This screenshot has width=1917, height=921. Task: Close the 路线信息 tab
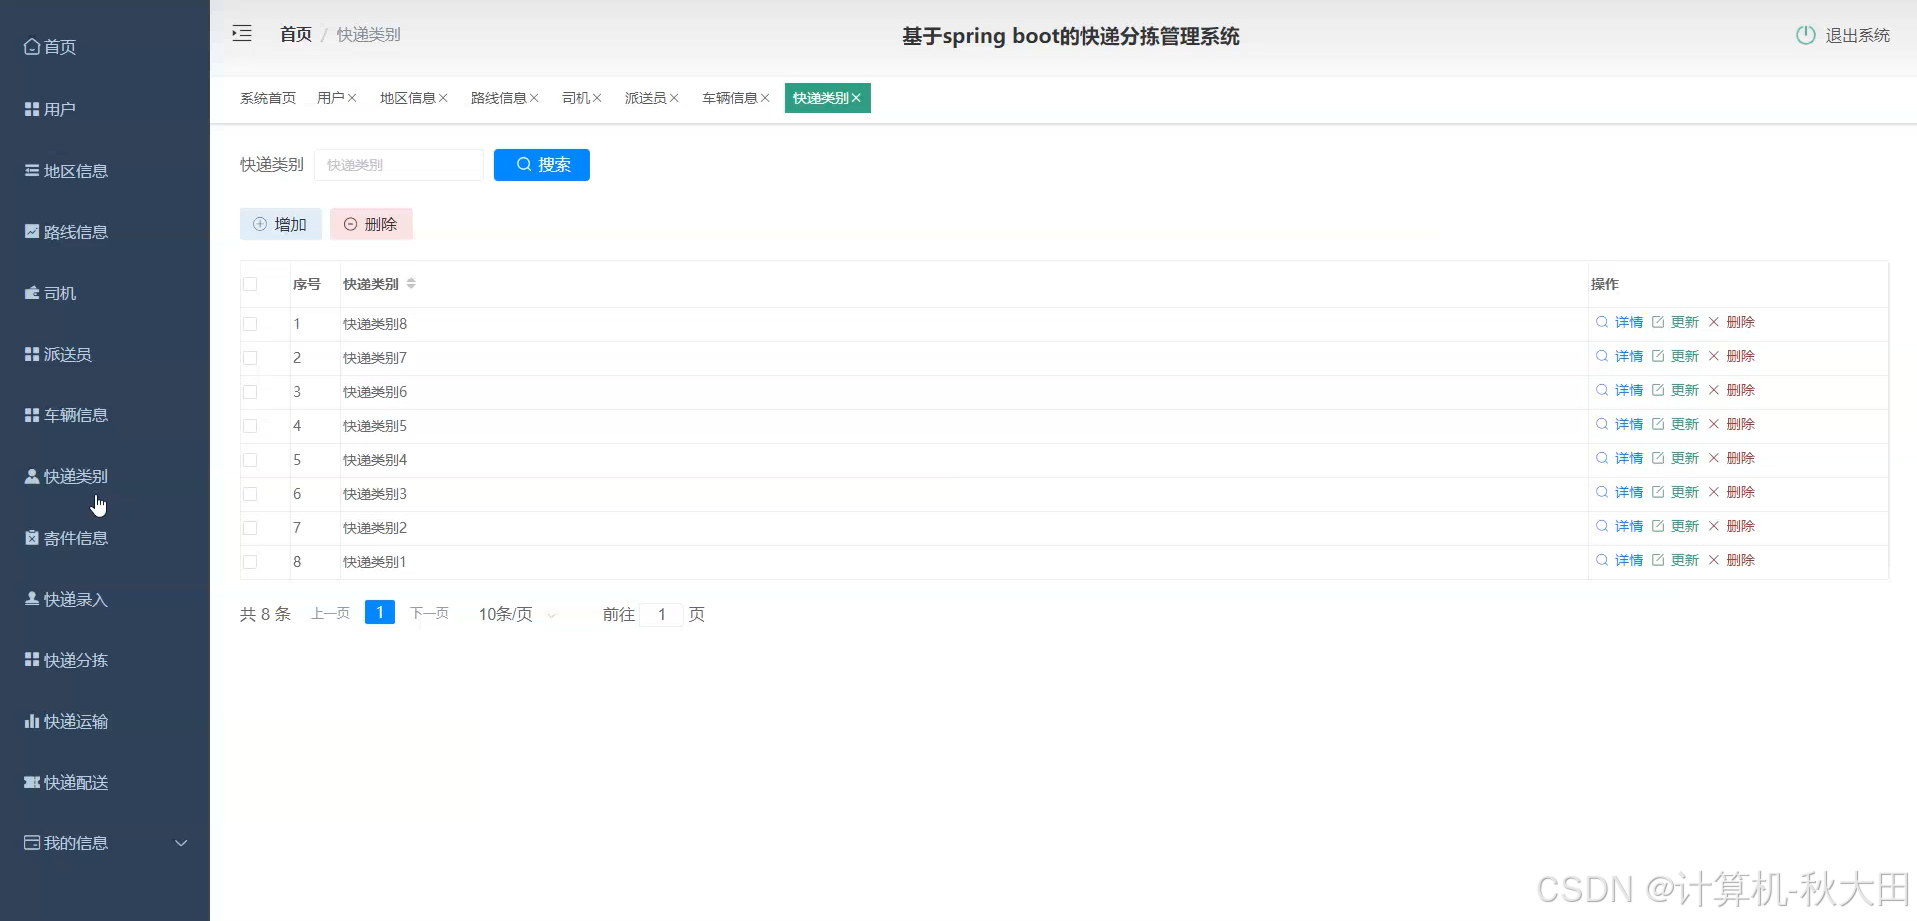[x=534, y=98]
